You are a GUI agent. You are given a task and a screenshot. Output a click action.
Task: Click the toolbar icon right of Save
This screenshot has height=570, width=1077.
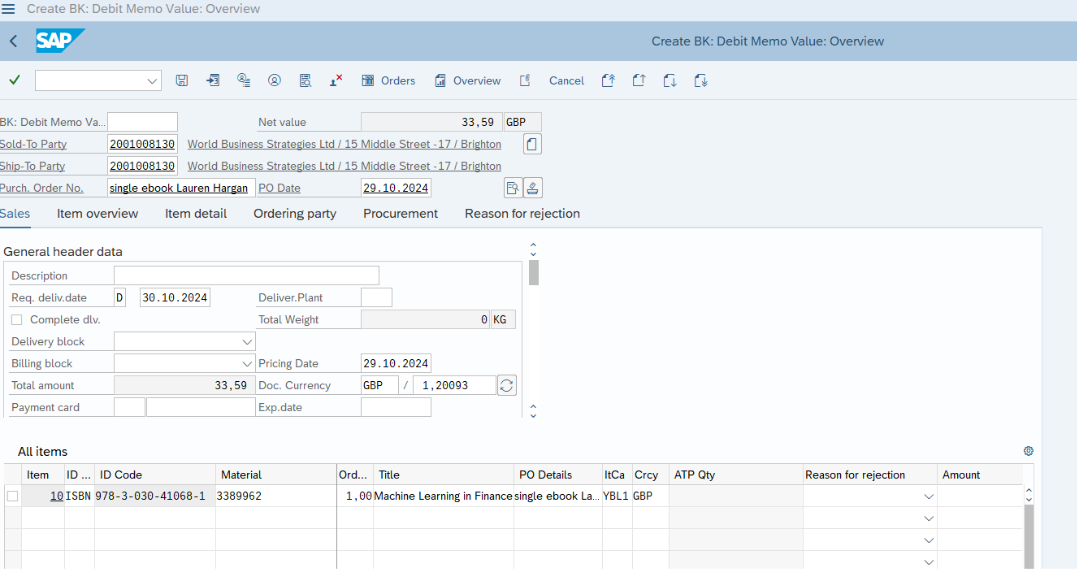coord(212,80)
